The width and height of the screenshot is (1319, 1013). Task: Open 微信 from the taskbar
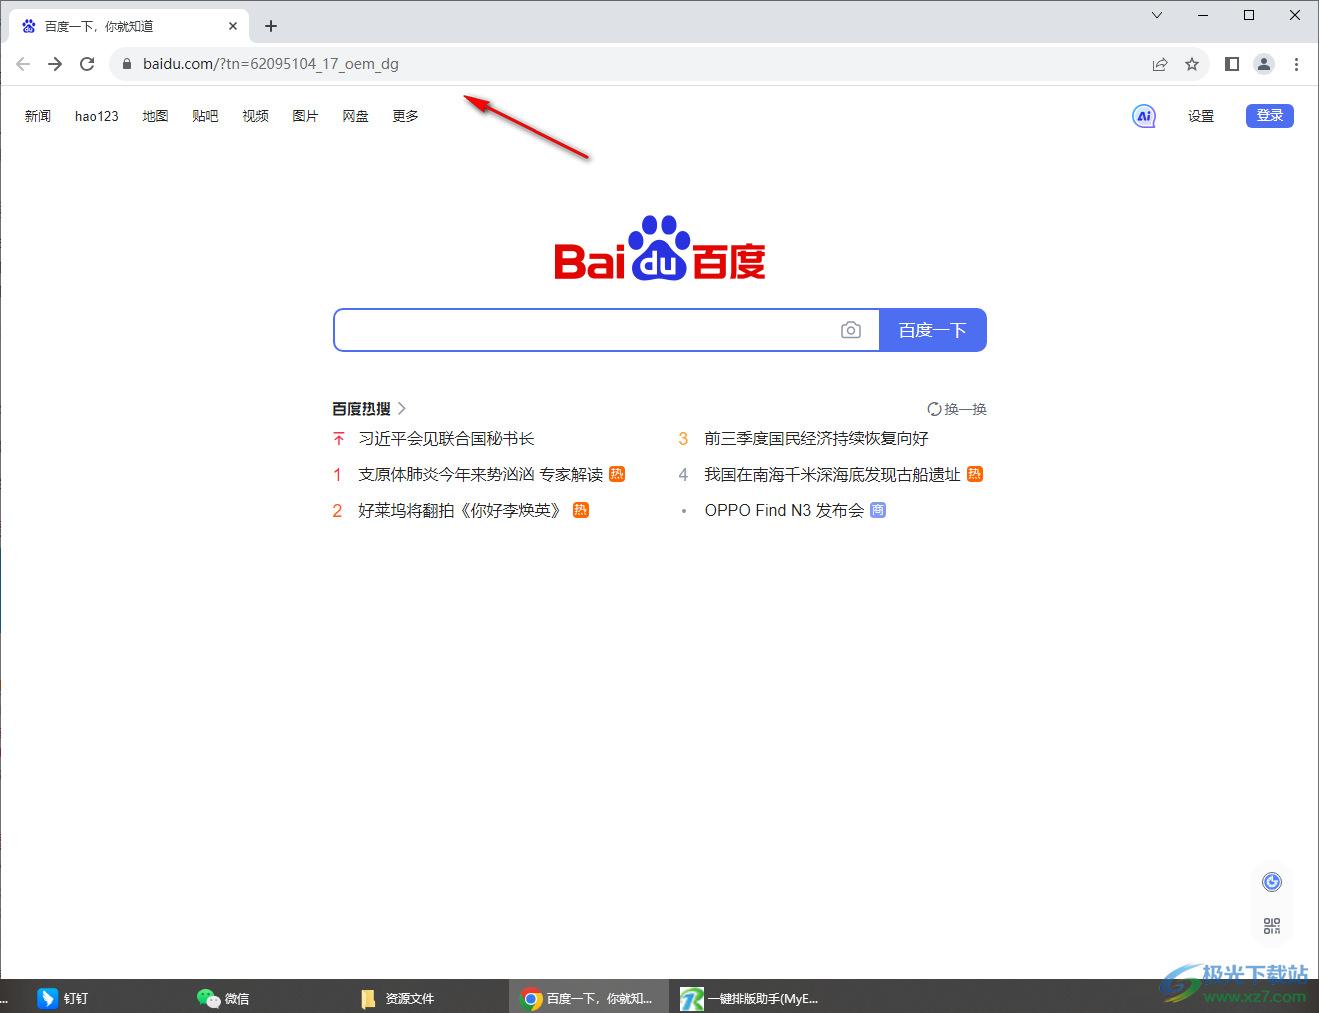[223, 998]
